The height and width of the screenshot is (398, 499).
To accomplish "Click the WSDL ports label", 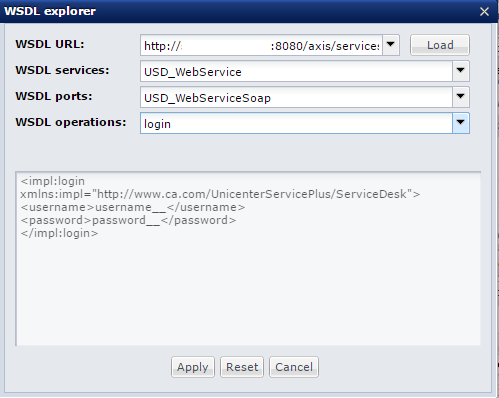I will point(54,96).
